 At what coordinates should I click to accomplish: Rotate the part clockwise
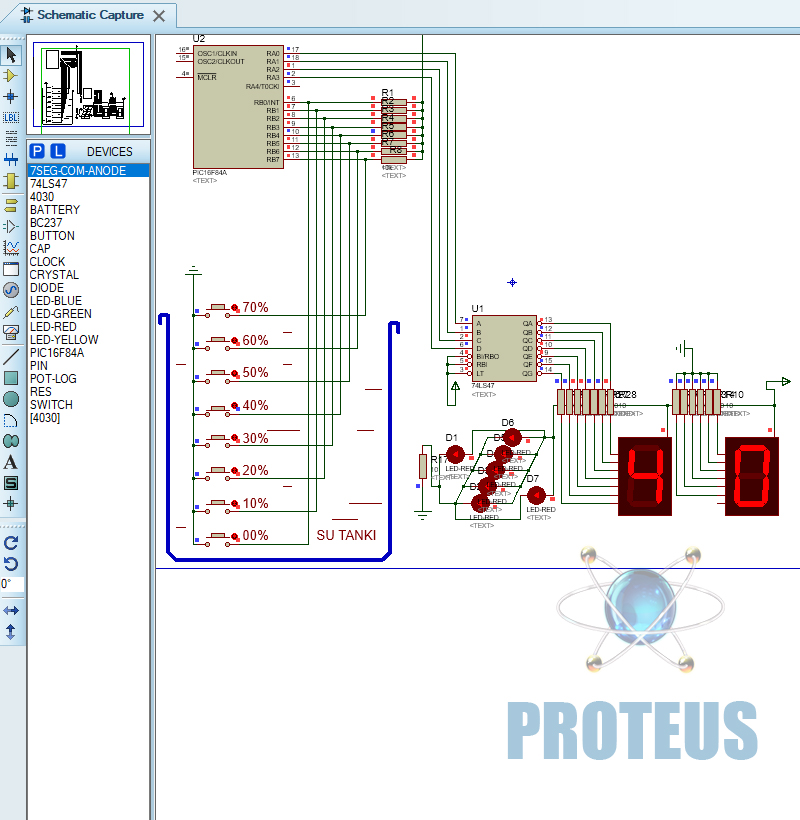click(11, 542)
